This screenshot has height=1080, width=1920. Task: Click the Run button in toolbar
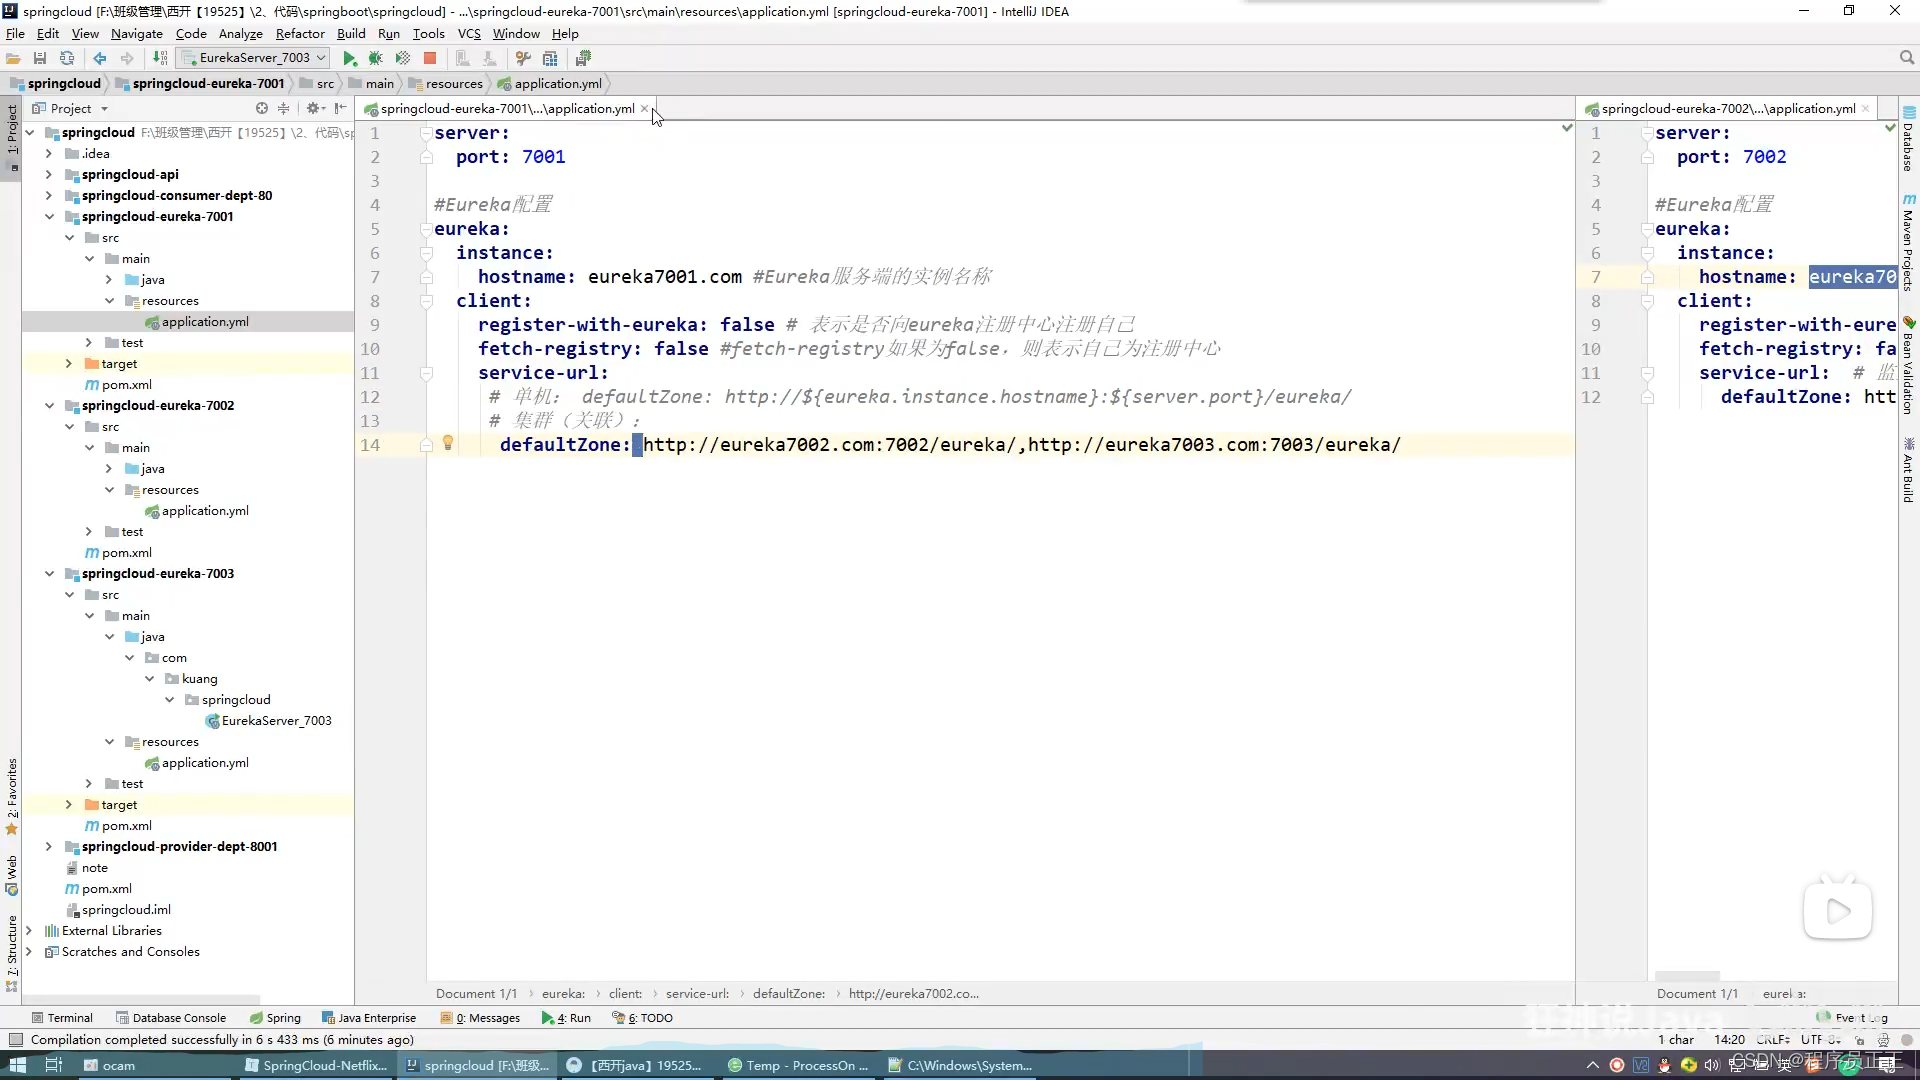348,58
